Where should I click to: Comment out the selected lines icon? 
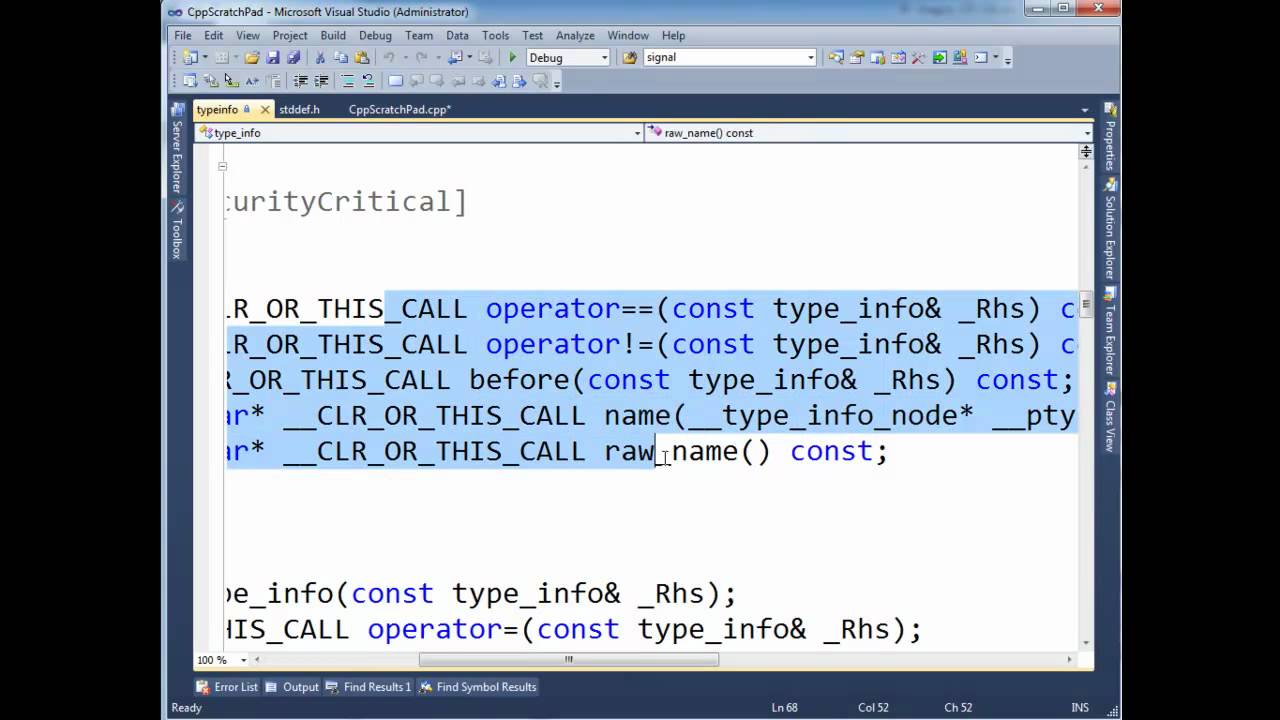pos(347,81)
